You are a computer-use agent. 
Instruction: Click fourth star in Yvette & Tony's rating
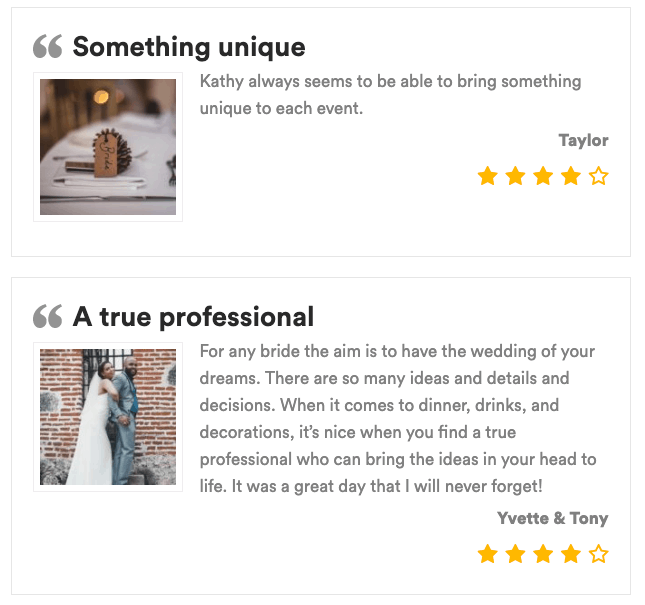[570, 554]
